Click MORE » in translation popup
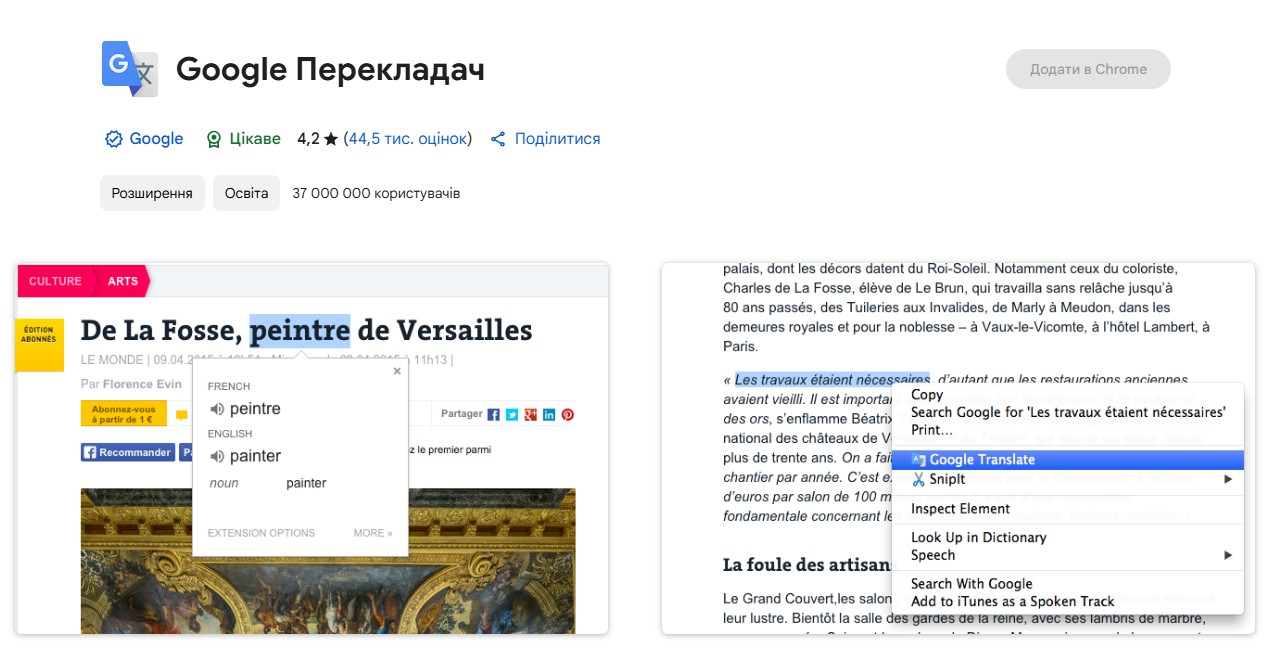This screenshot has width=1281, height=651. [x=372, y=533]
